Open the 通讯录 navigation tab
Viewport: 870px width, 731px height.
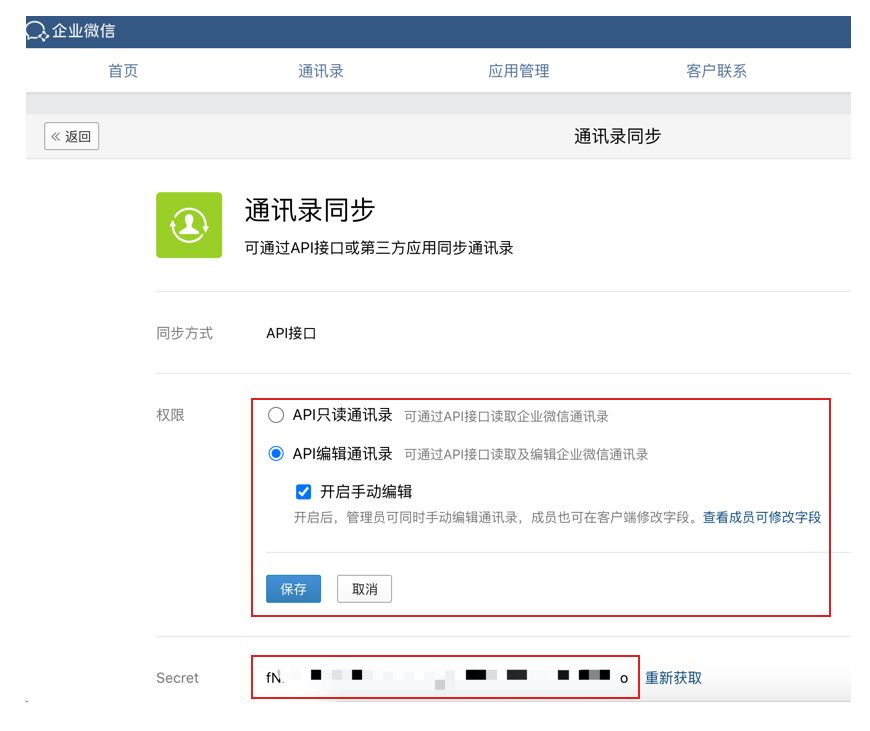click(x=321, y=71)
